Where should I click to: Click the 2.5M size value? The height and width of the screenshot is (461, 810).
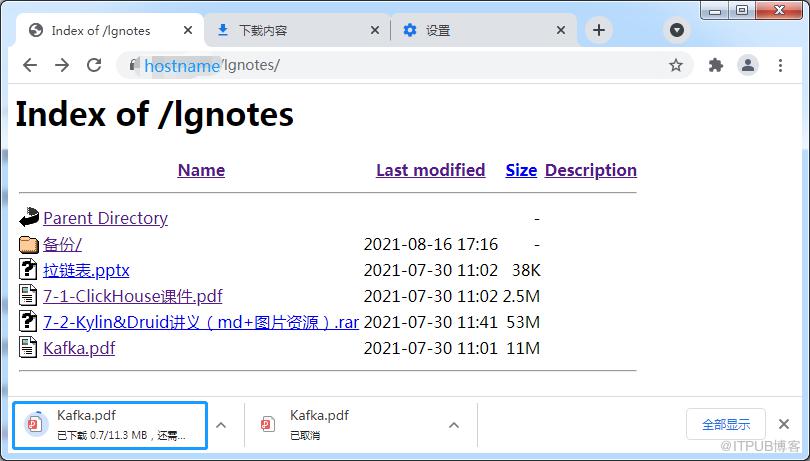[x=521, y=296]
